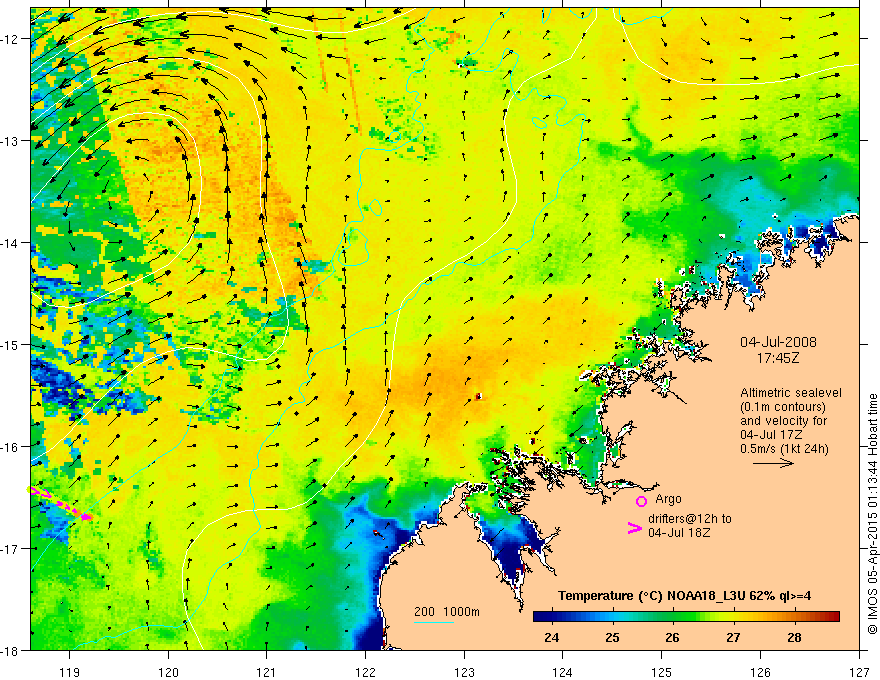Click the '200 1000m' depth label

point(447,612)
